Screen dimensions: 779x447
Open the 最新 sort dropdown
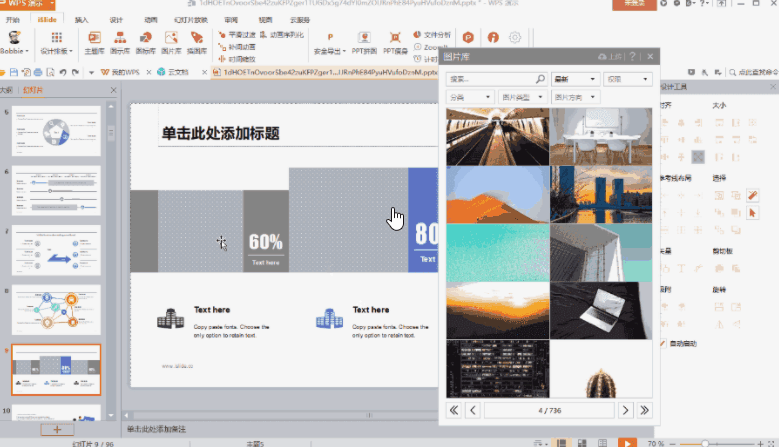[x=575, y=79]
